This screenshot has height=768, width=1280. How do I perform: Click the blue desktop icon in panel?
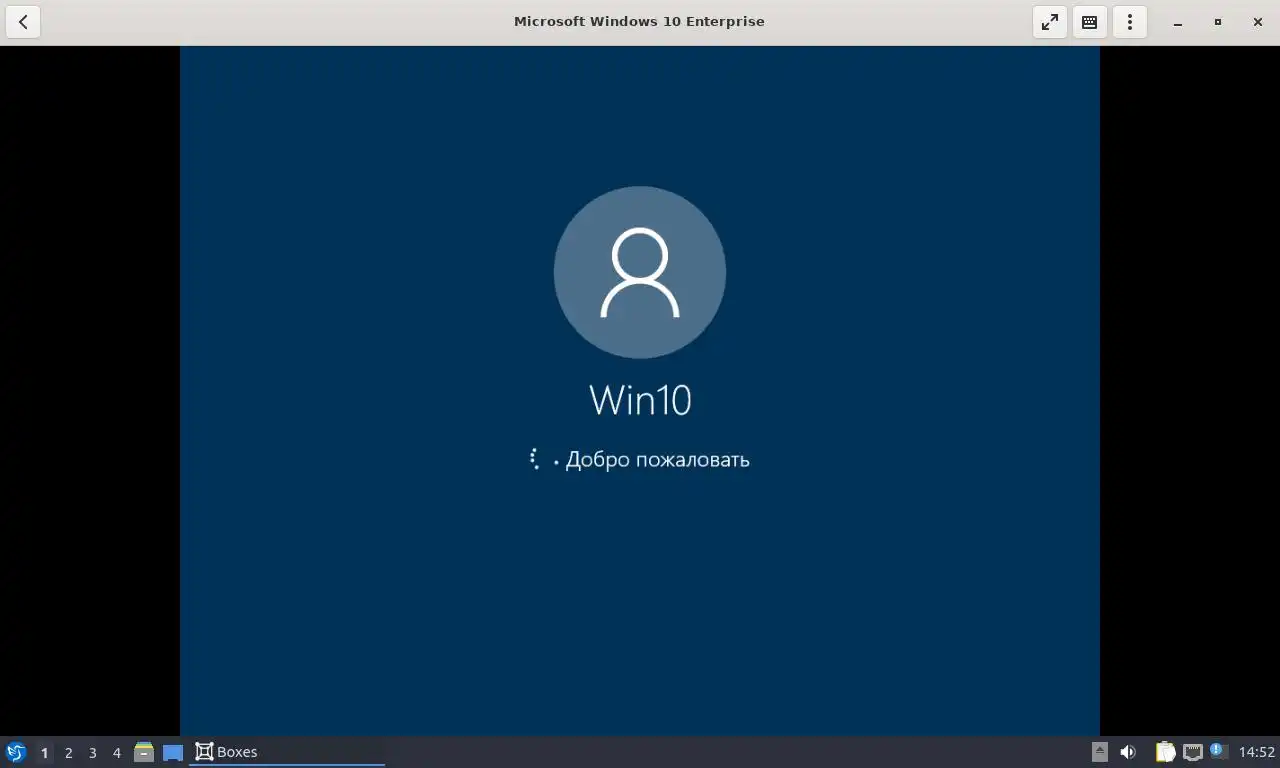click(x=173, y=752)
